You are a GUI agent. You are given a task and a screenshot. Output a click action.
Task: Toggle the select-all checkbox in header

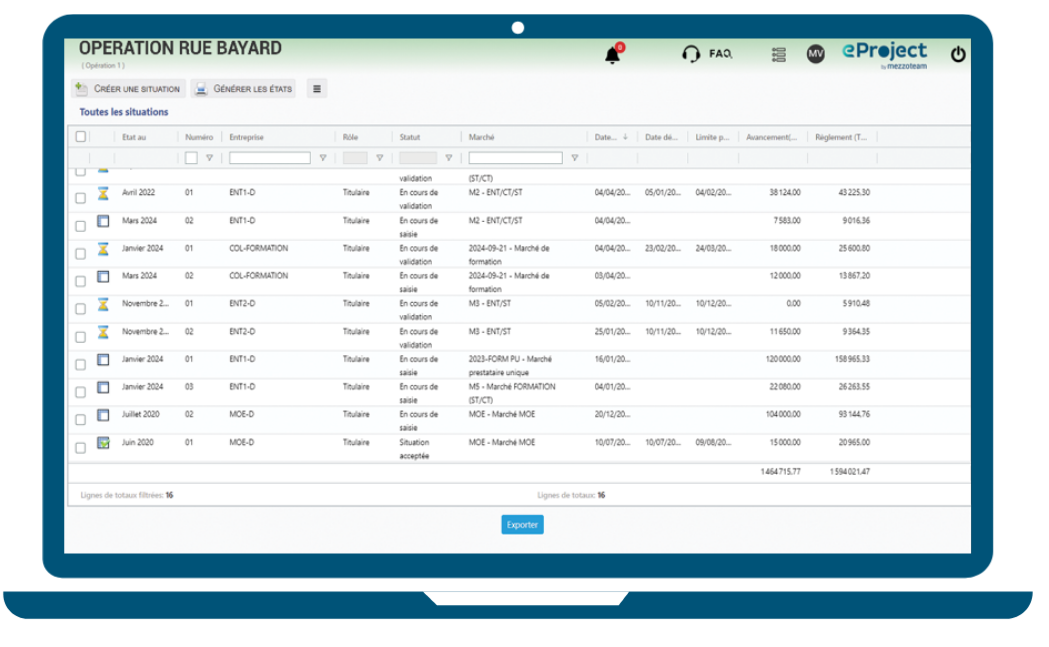[x=81, y=136]
